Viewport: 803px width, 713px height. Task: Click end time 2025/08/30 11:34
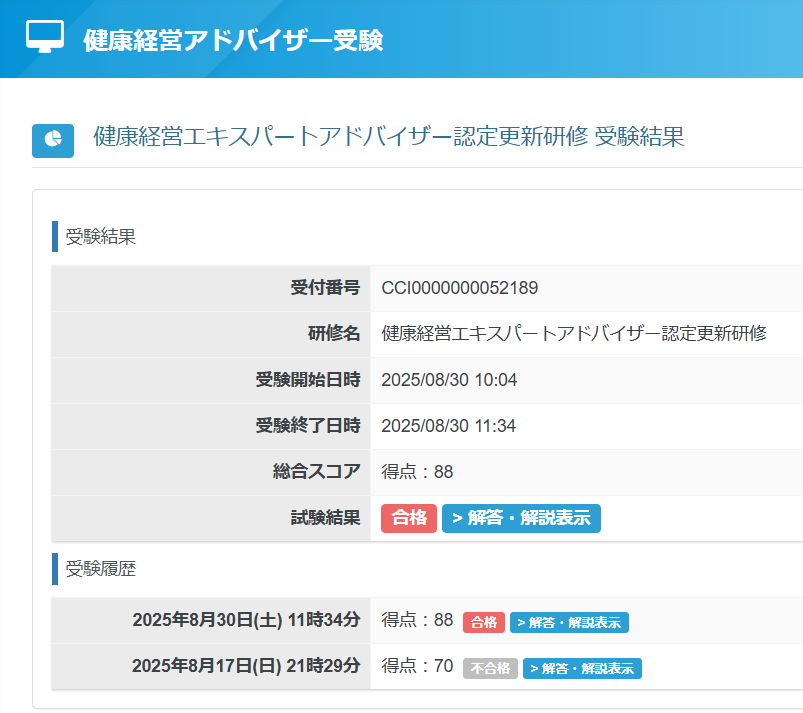tap(449, 426)
